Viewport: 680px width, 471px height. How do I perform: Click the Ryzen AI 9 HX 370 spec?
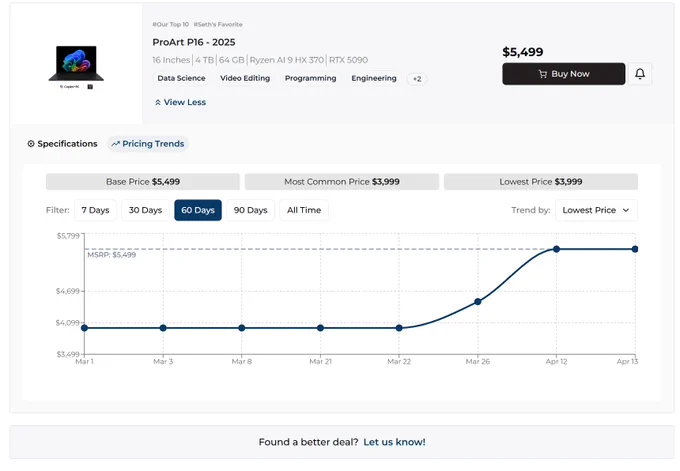pos(287,60)
